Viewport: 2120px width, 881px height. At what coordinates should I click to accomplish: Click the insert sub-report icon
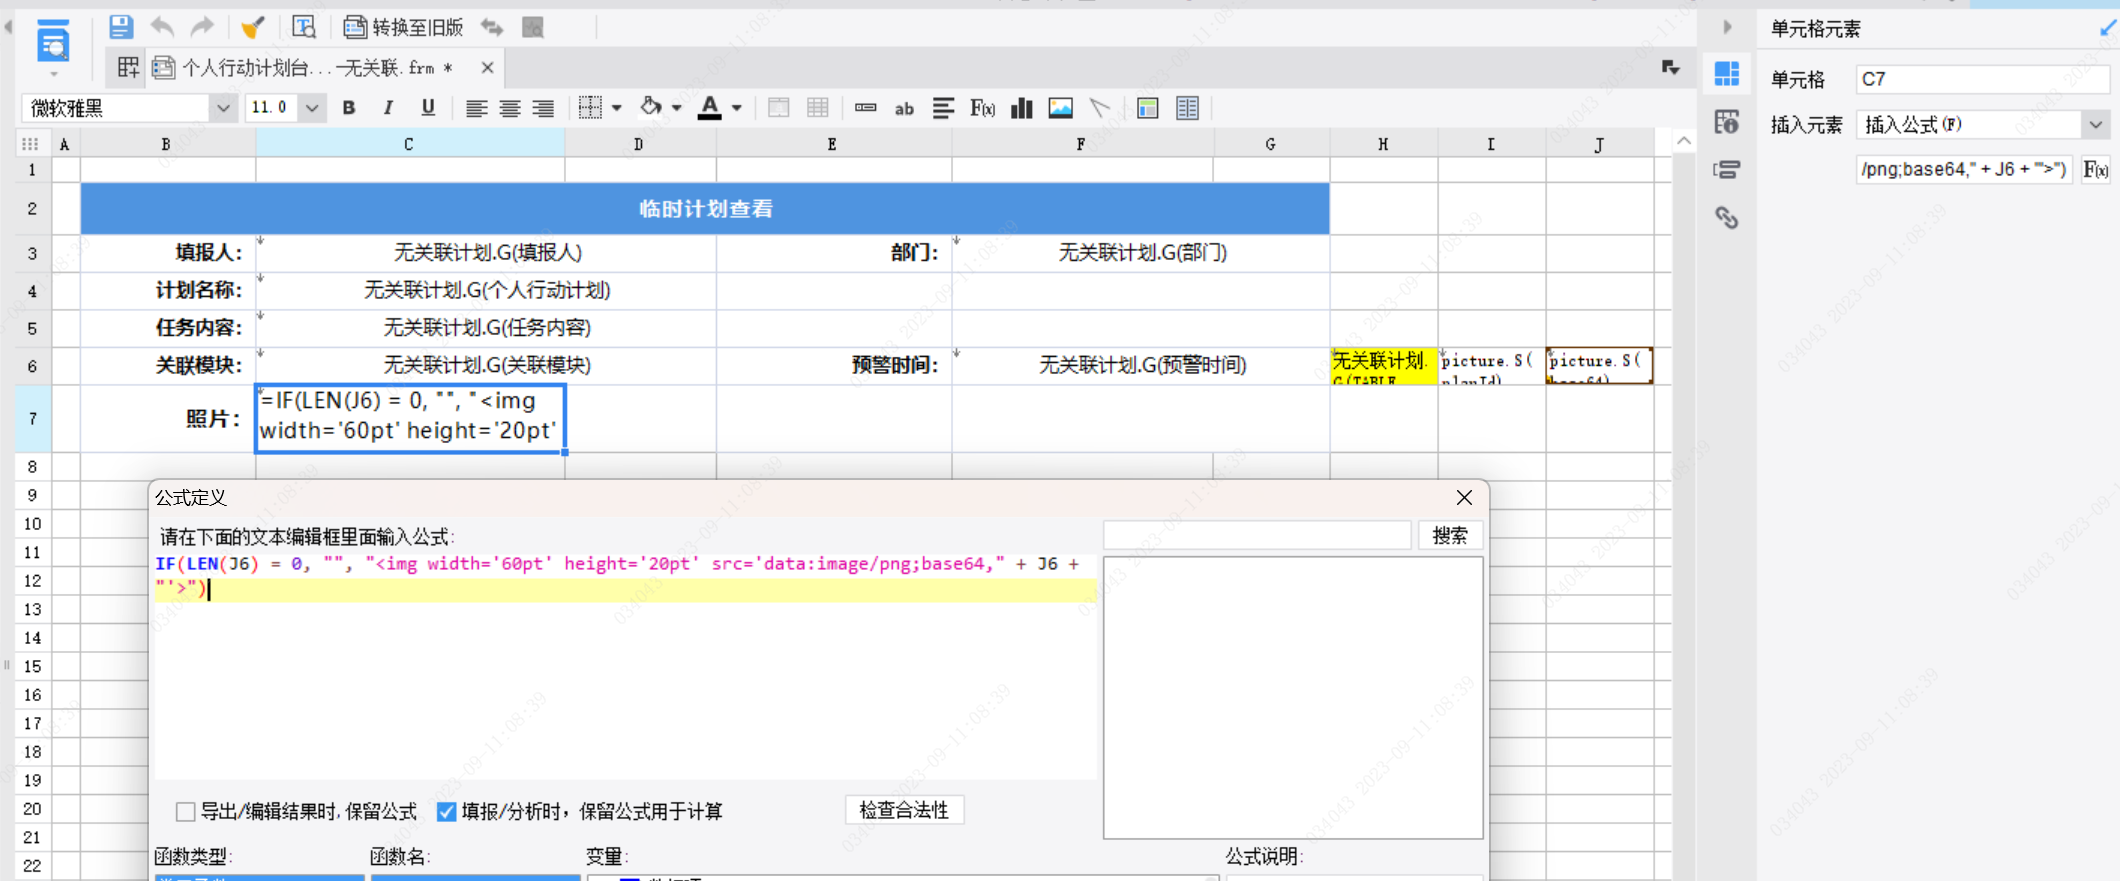click(x=1148, y=108)
